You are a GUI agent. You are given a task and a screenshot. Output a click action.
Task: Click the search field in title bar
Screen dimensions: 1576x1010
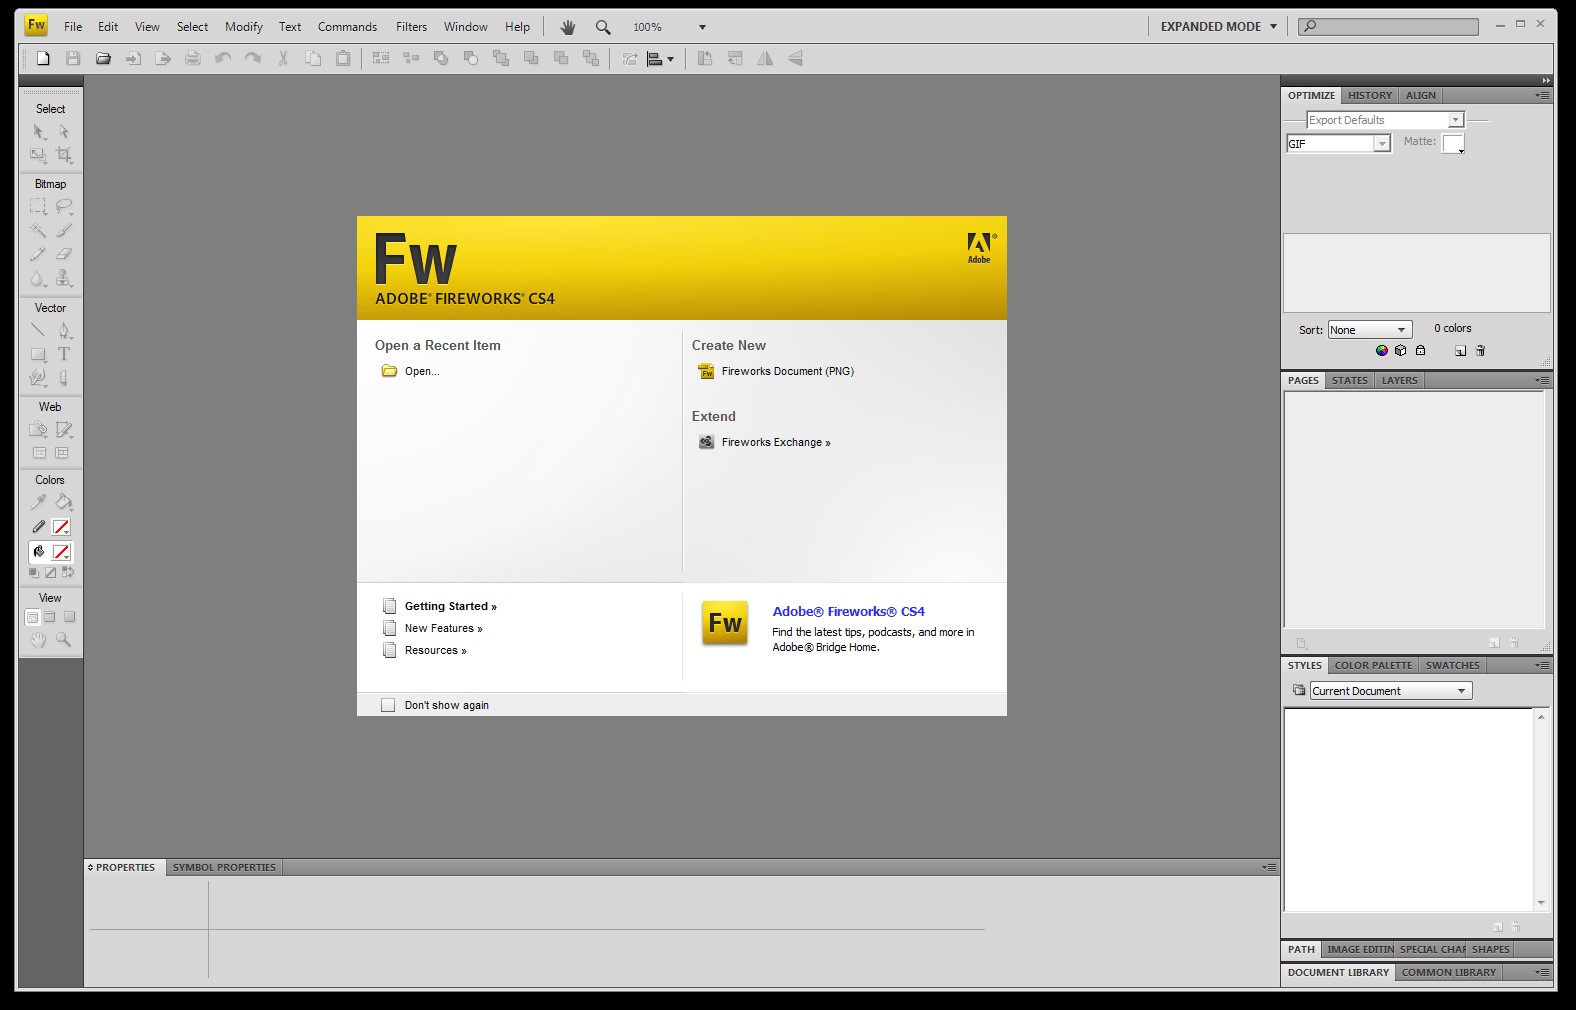click(1388, 27)
